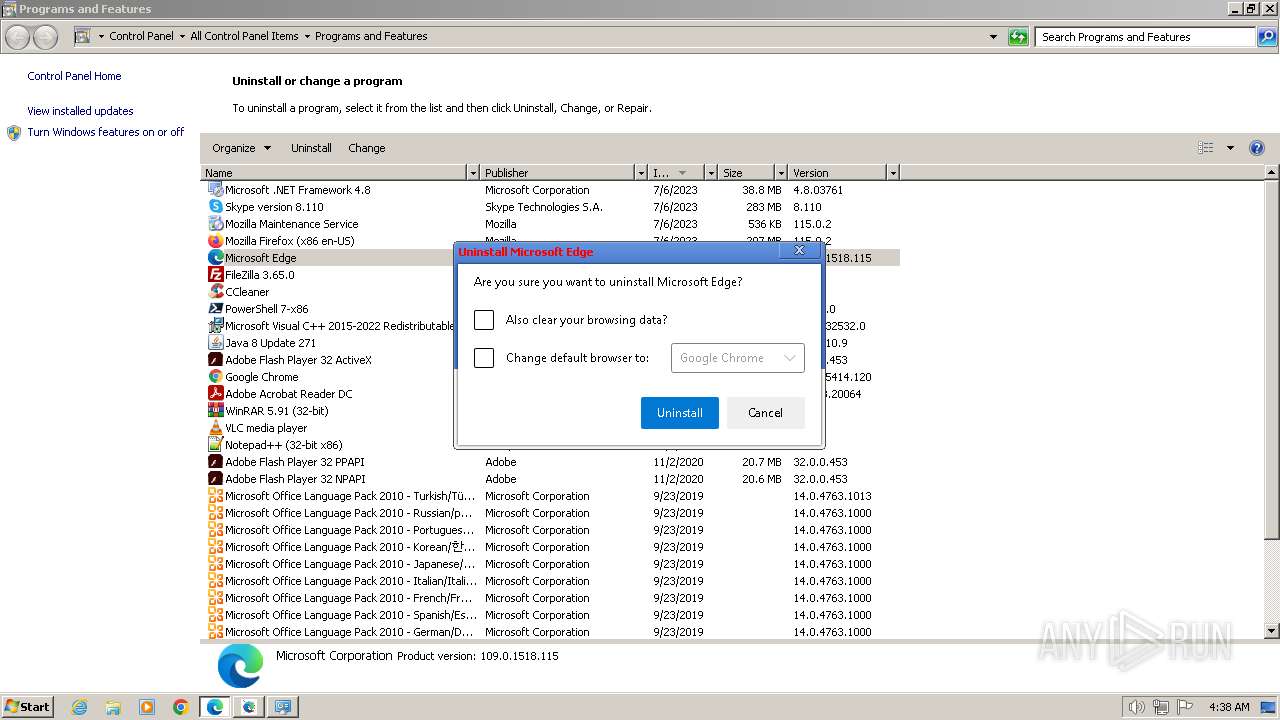This screenshot has width=1280, height=720.
Task: Open the Name column filter arrow
Action: click(x=473, y=173)
